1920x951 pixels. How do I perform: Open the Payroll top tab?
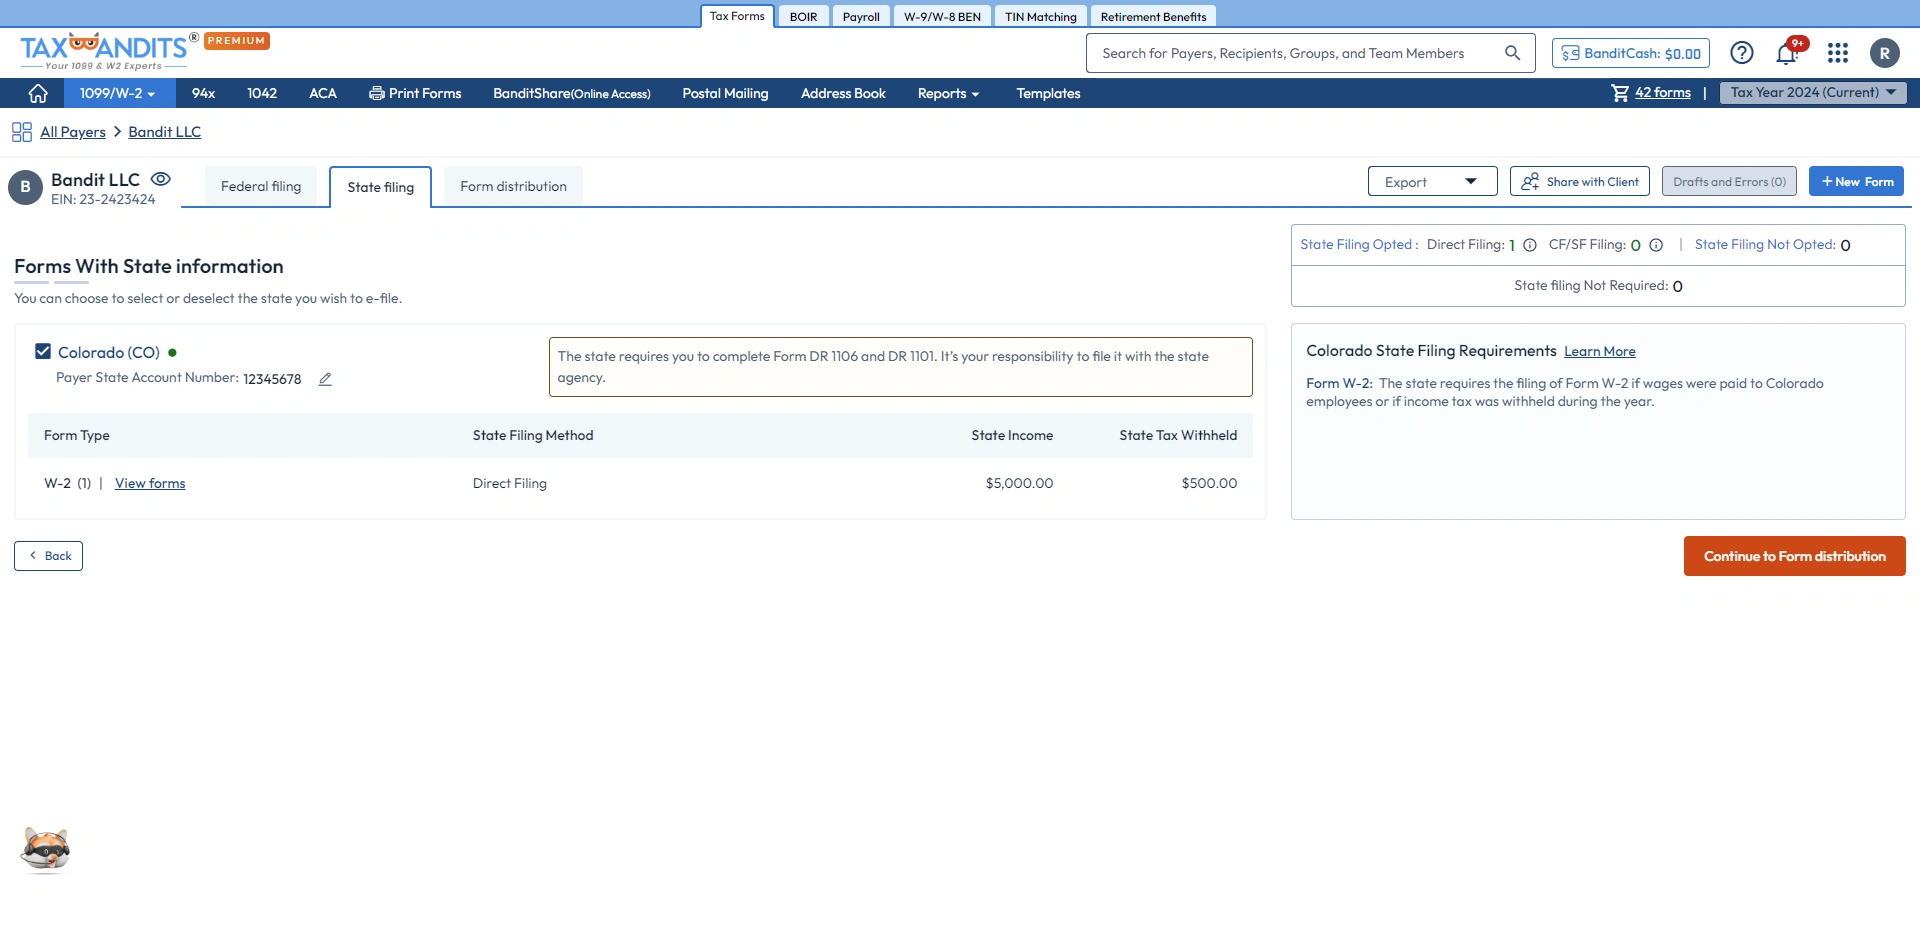point(861,16)
